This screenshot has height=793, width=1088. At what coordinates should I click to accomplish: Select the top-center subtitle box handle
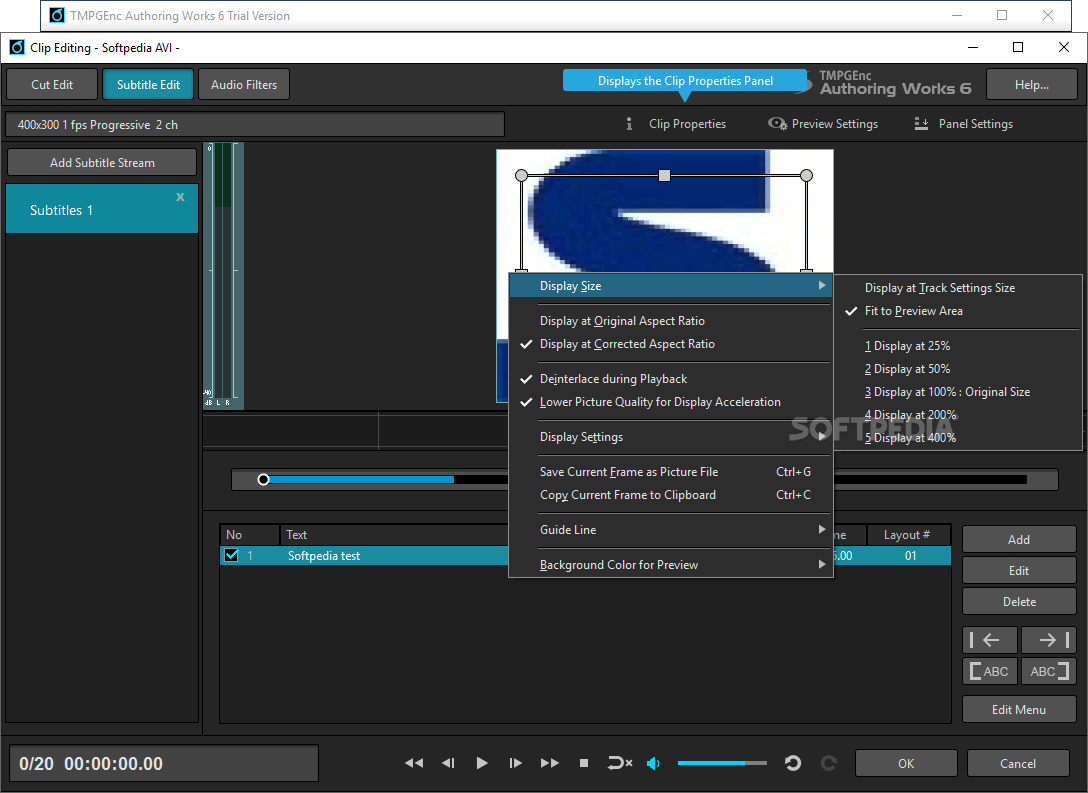pyautogui.click(x=664, y=176)
